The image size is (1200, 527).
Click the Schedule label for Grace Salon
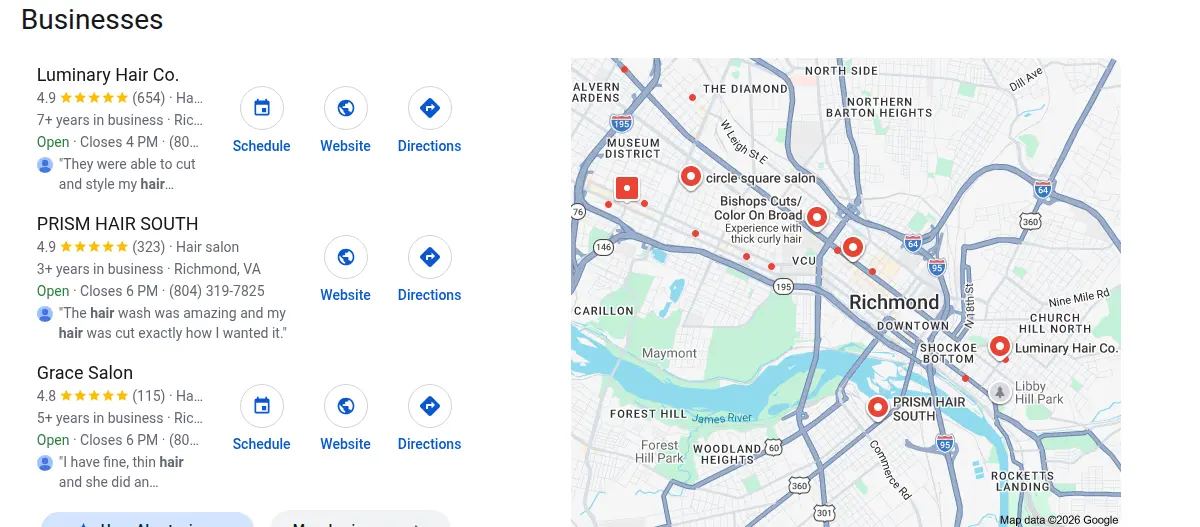pos(262,444)
